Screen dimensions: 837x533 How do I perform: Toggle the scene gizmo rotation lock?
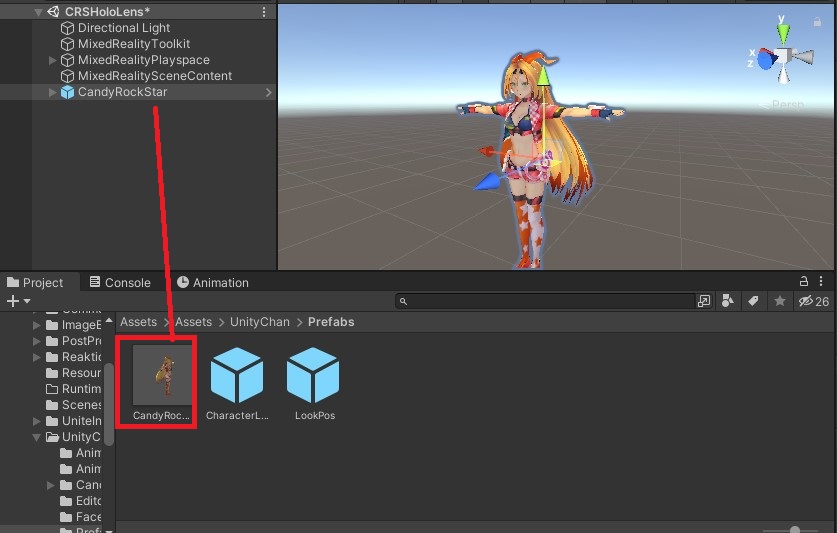pyautogui.click(x=817, y=22)
